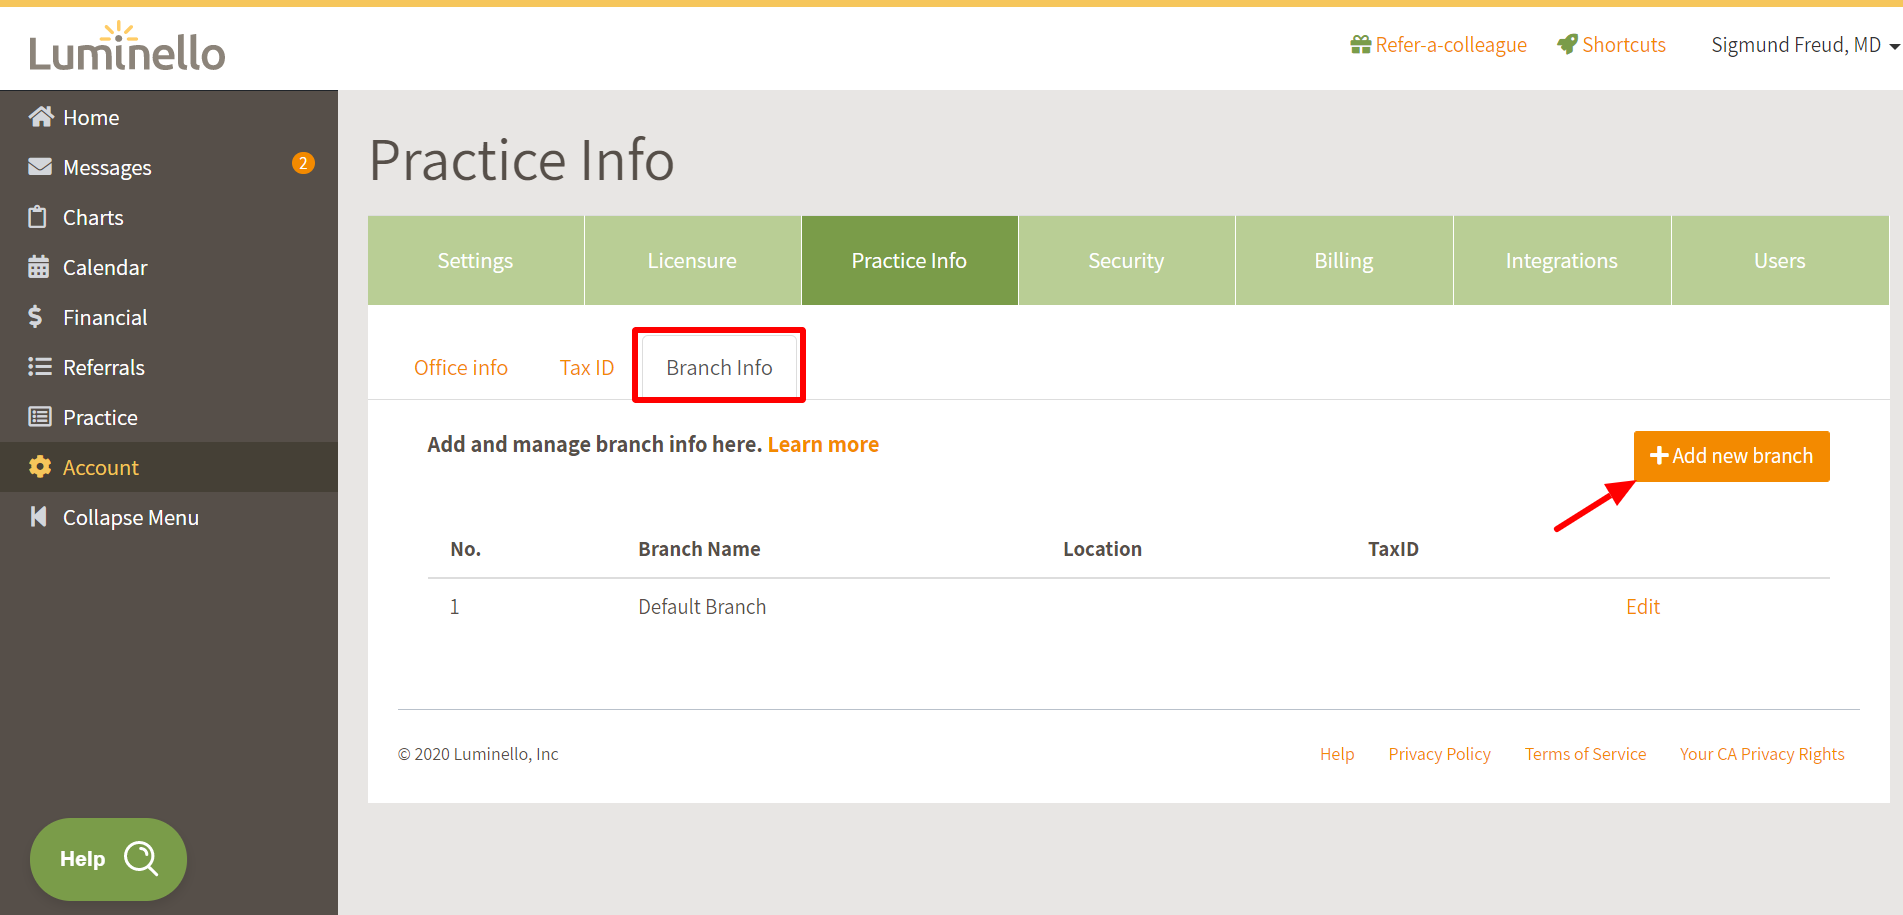The image size is (1903, 915).
Task: Open Messages via the envelope icon
Action: (39, 167)
